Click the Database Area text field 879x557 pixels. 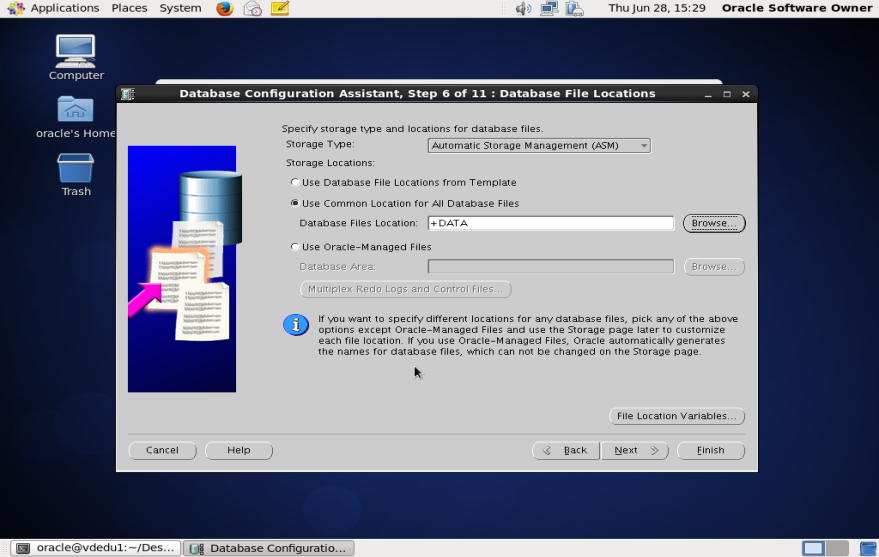tap(550, 267)
